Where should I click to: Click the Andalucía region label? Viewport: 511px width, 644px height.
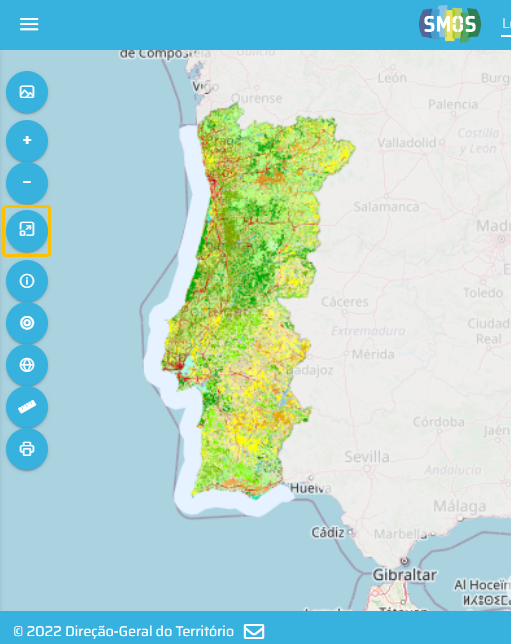coord(453,470)
